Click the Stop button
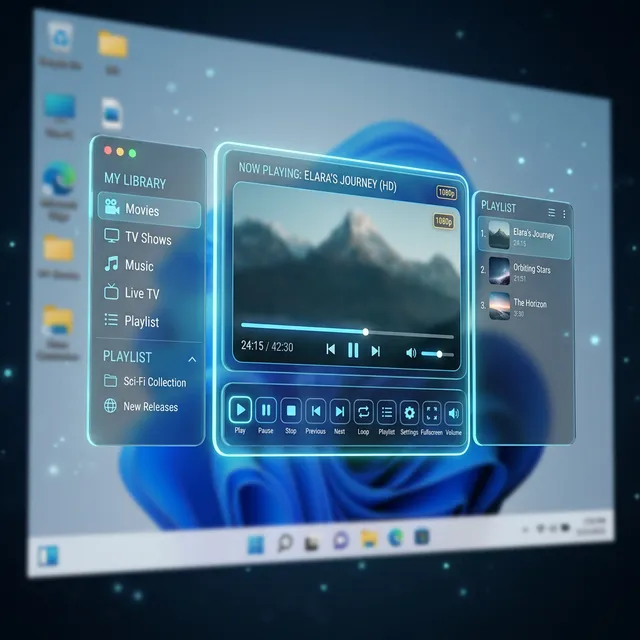This screenshot has height=640, width=640. (x=291, y=411)
